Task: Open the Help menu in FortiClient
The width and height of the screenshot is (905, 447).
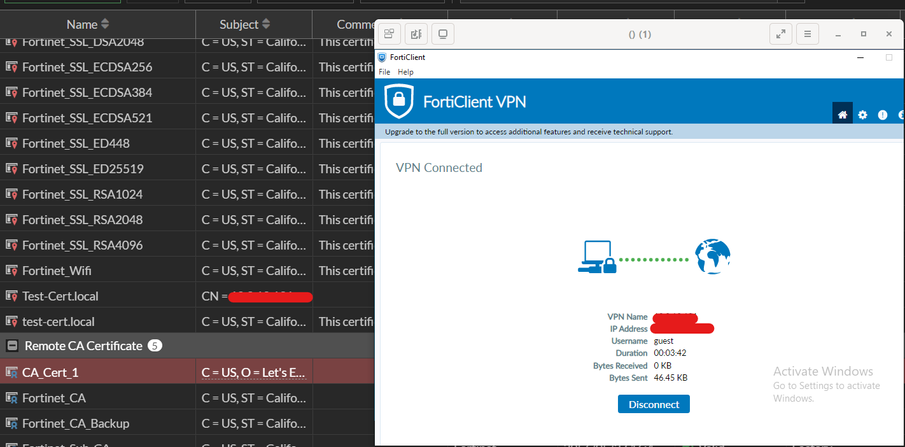Action: point(405,72)
